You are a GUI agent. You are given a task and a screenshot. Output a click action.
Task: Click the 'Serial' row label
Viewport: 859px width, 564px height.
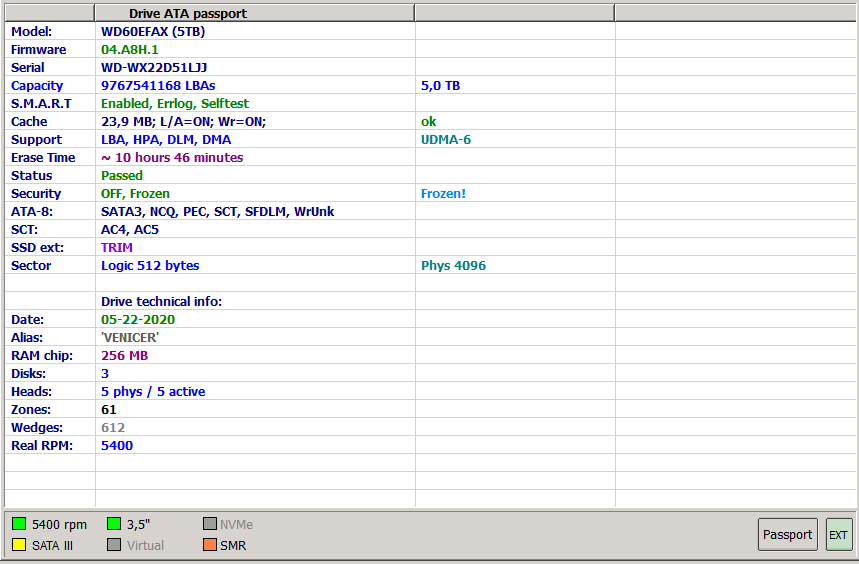(27, 68)
